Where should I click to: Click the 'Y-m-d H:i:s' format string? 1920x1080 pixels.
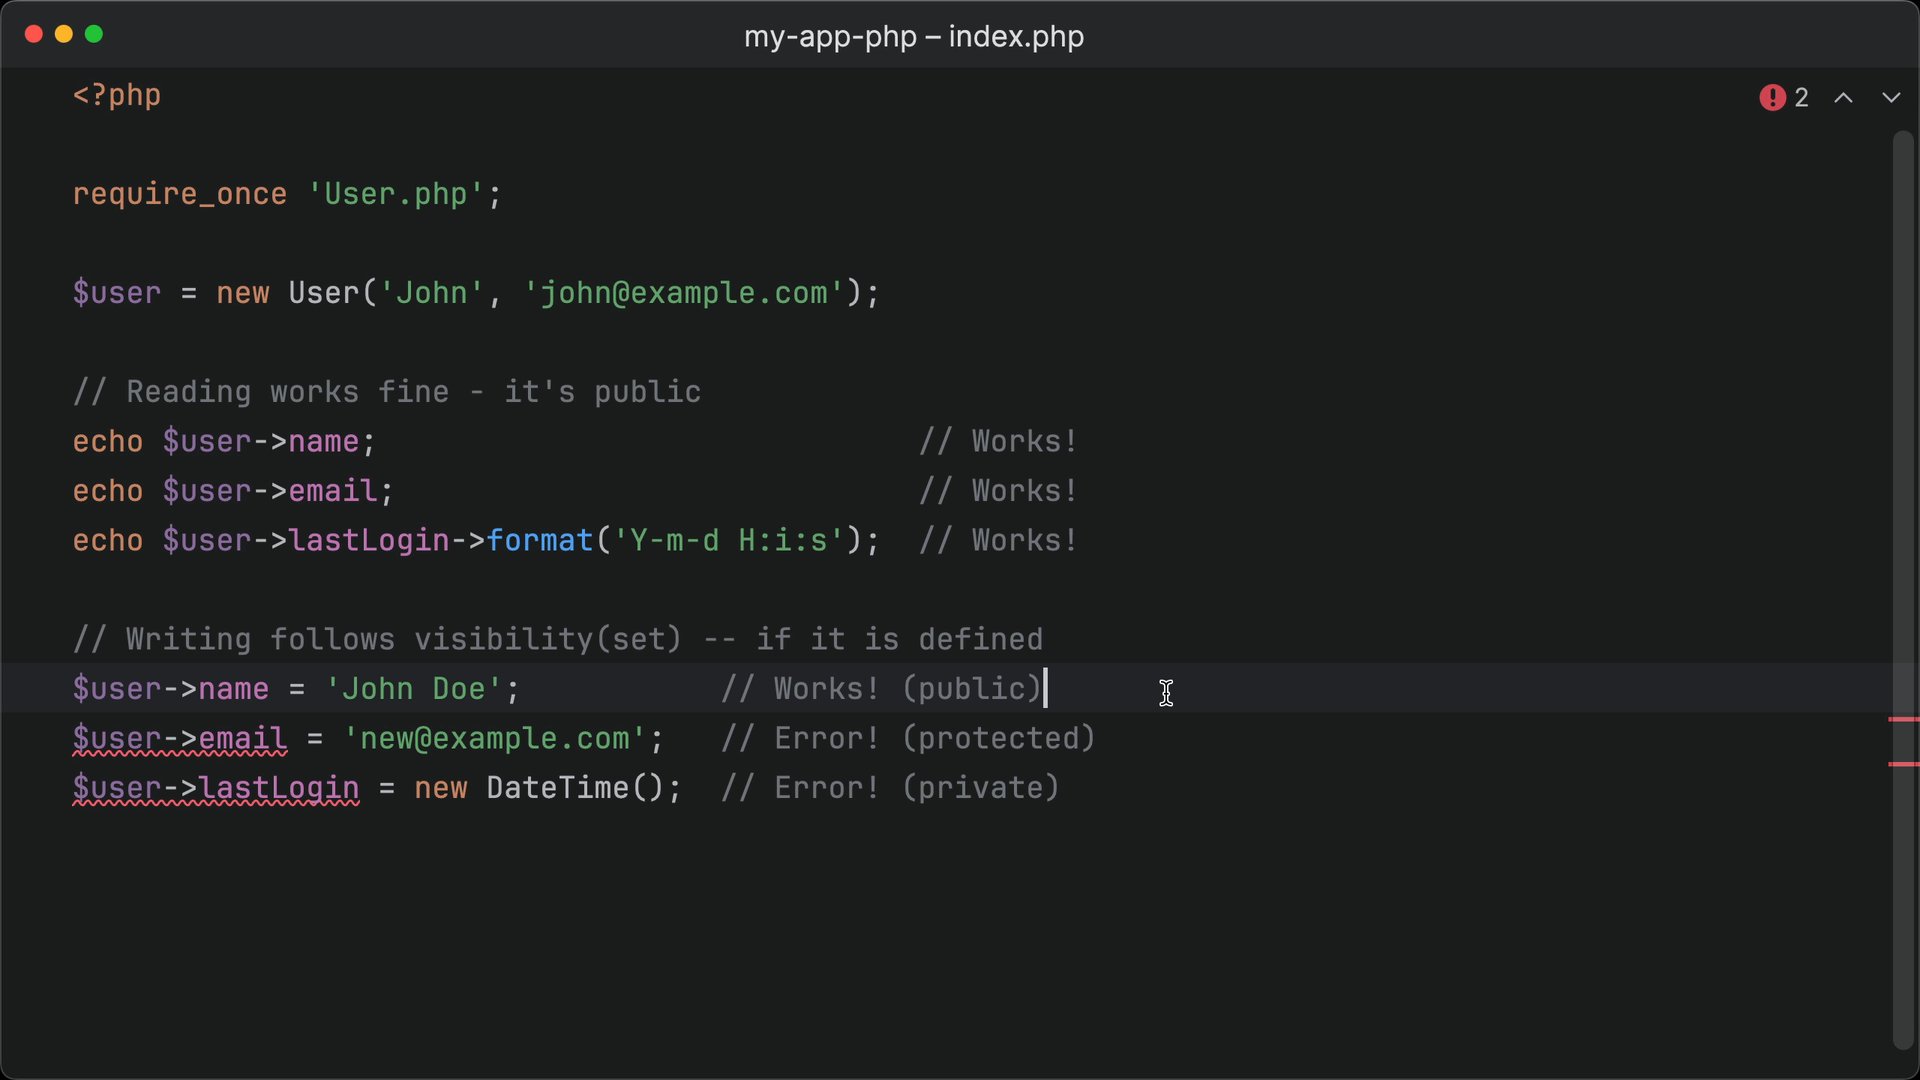tap(729, 540)
